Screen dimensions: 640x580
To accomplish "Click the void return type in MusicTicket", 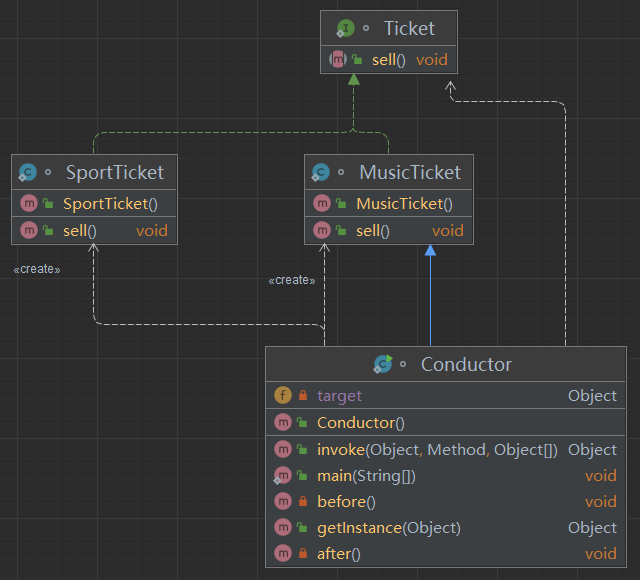I will [x=448, y=231].
